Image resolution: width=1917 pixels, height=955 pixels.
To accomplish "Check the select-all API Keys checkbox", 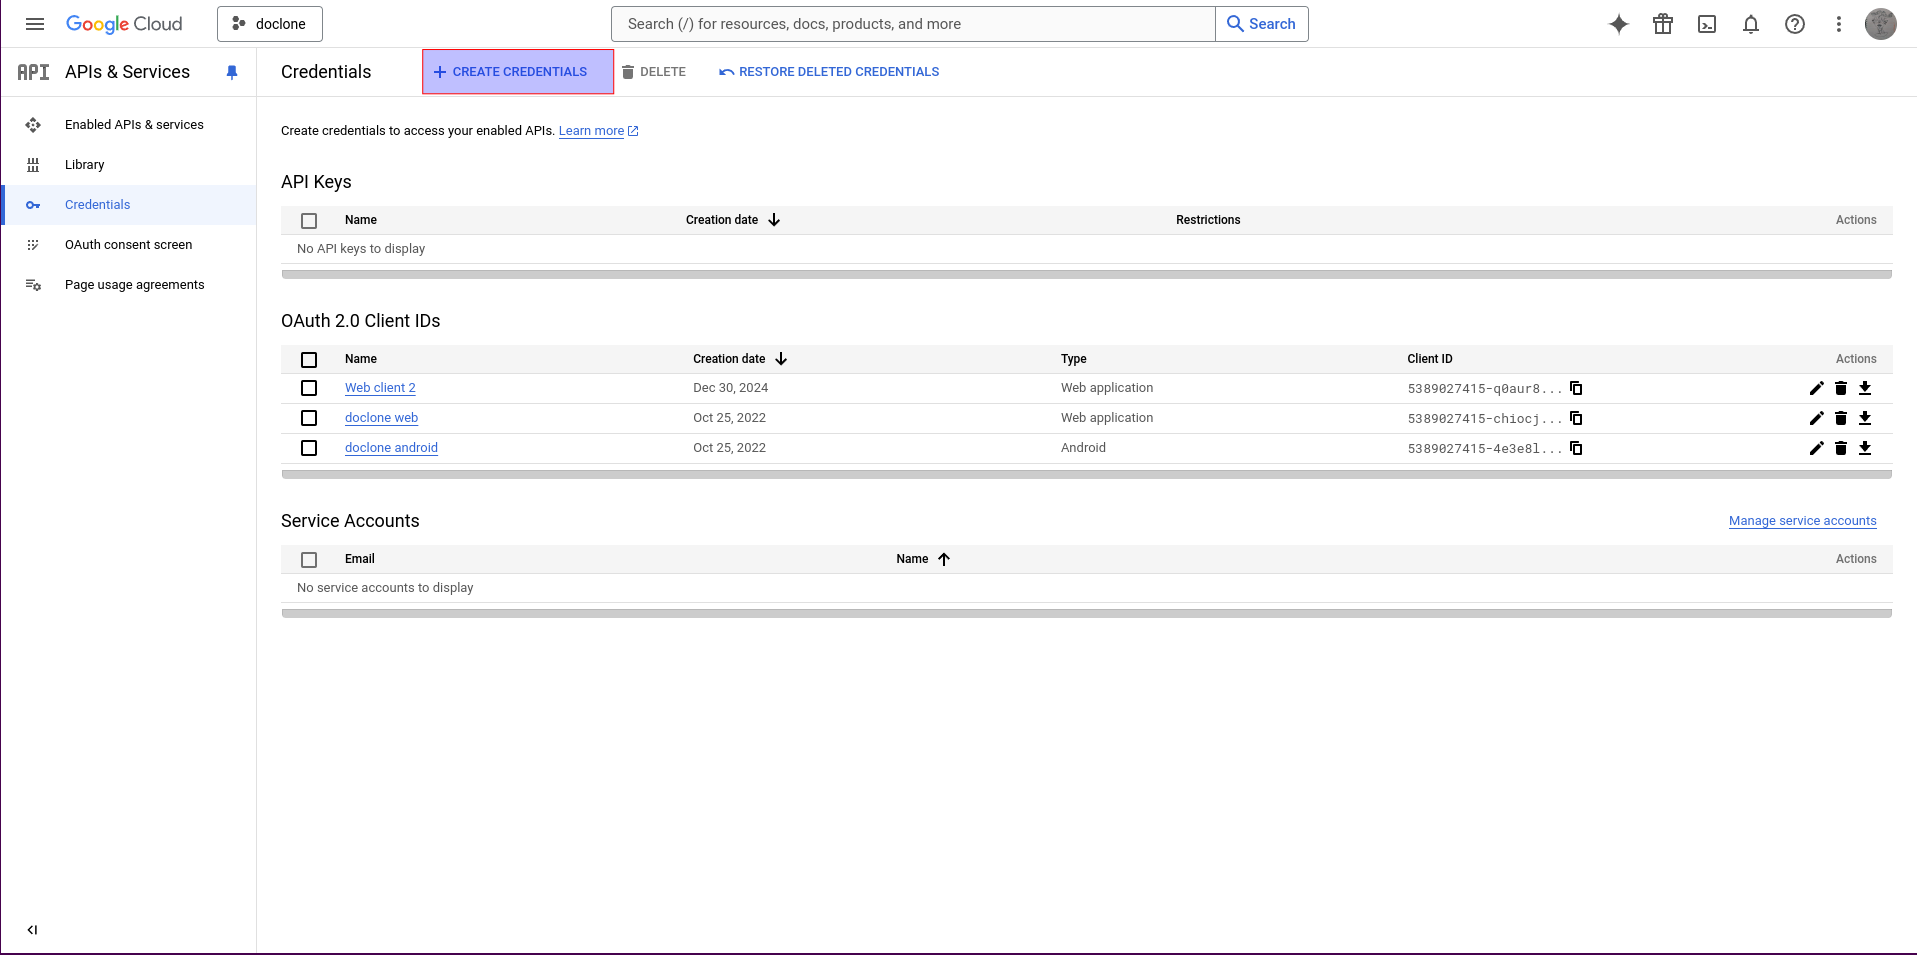I will pyautogui.click(x=309, y=220).
